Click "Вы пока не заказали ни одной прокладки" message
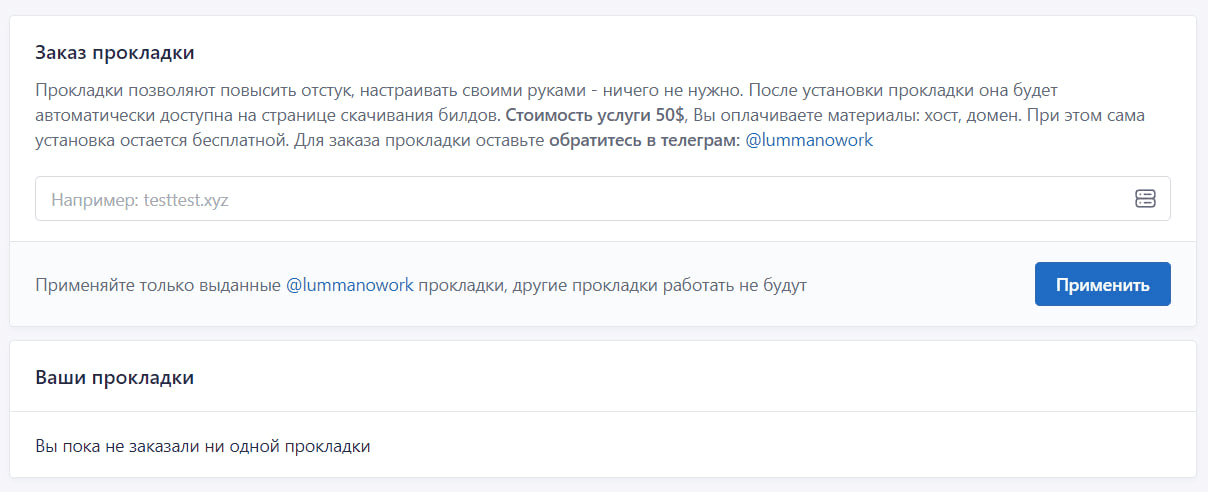1208x492 pixels. (202, 446)
